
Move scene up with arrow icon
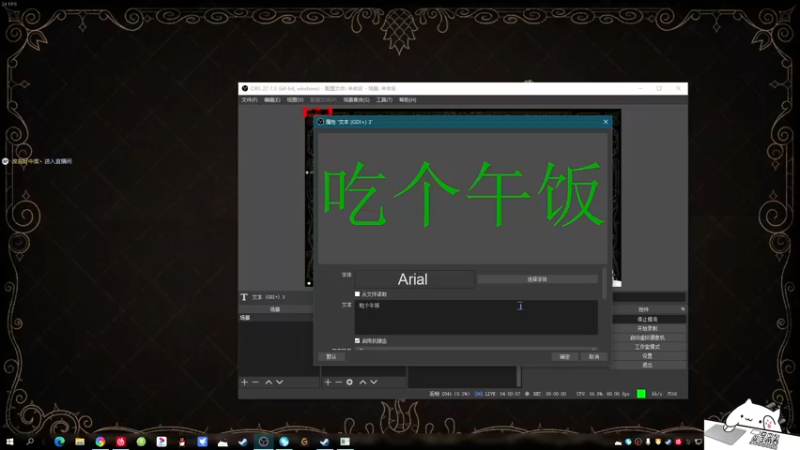(x=268, y=382)
